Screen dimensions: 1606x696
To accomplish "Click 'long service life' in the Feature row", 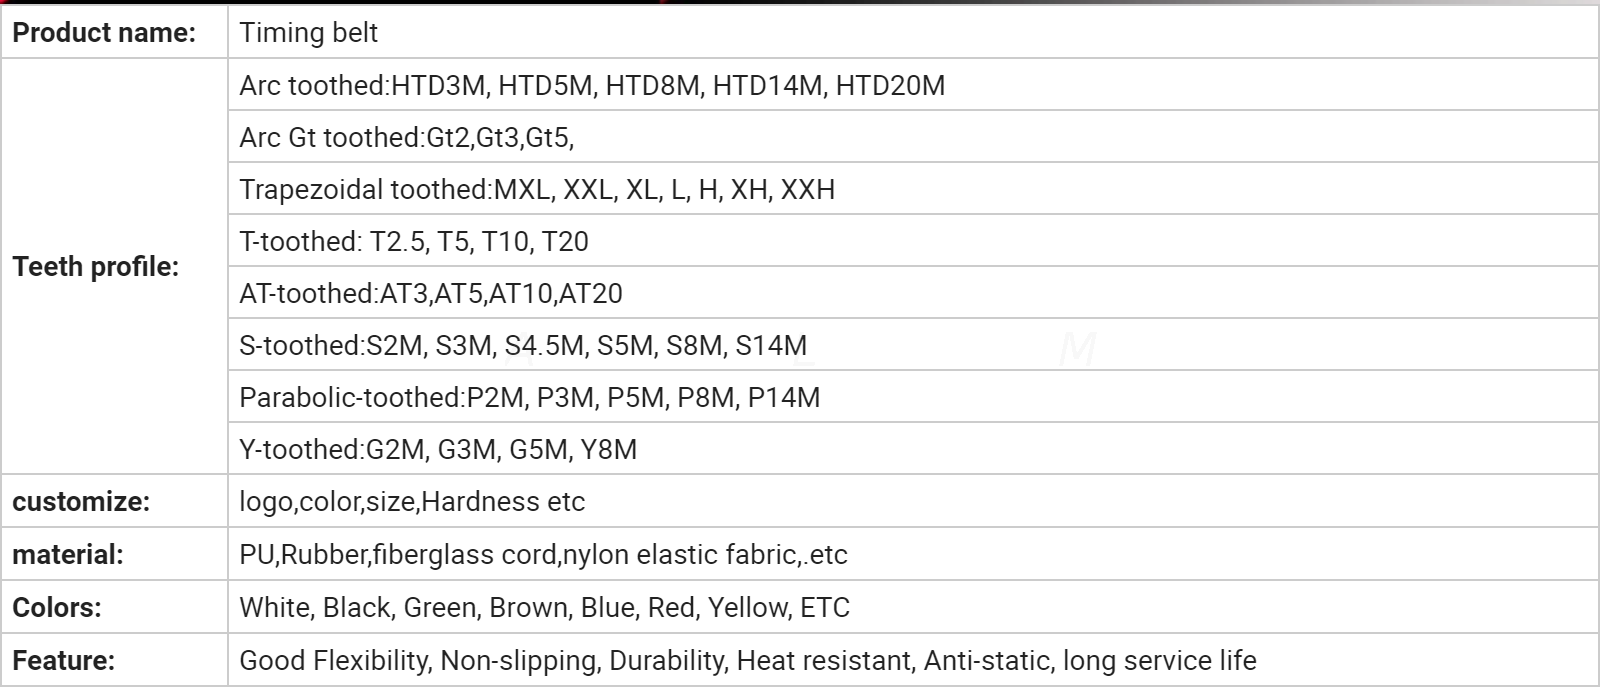I will (1159, 661).
